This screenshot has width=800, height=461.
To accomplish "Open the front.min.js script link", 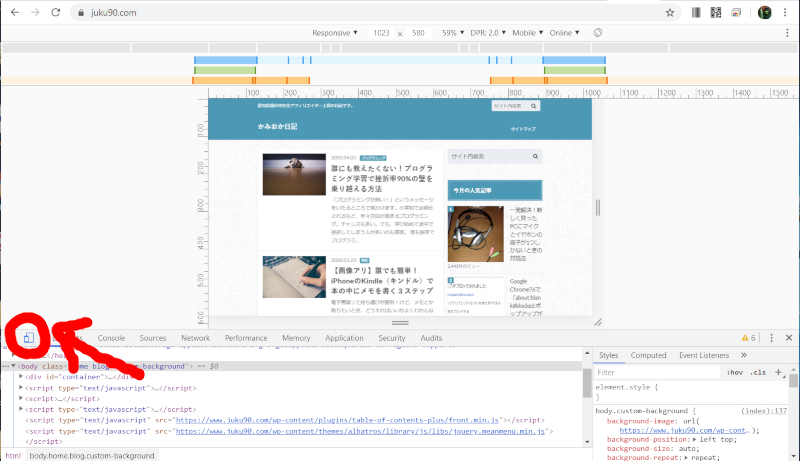I will click(x=337, y=420).
